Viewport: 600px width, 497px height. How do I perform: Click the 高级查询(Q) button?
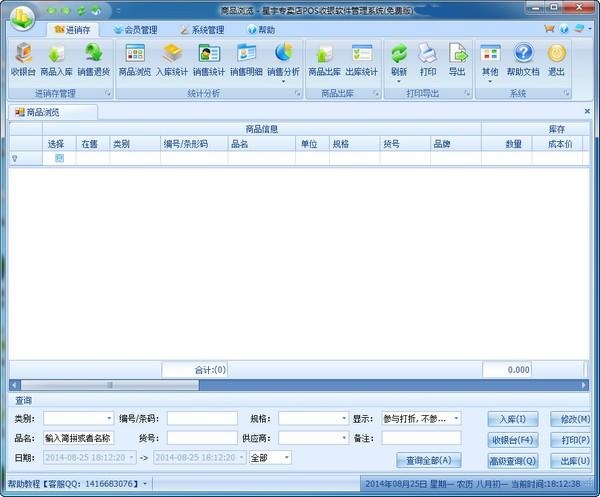click(512, 460)
